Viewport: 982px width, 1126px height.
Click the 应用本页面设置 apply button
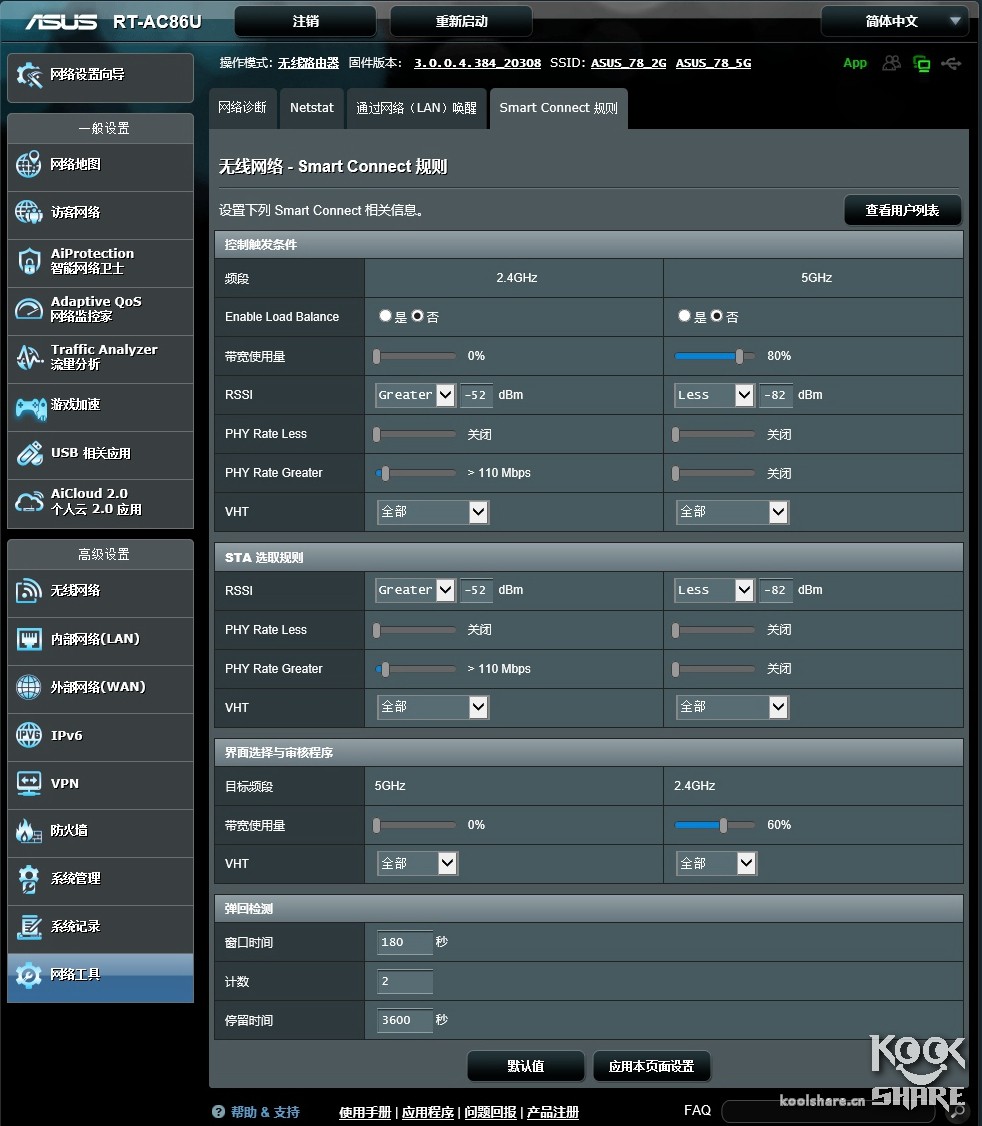point(651,1066)
